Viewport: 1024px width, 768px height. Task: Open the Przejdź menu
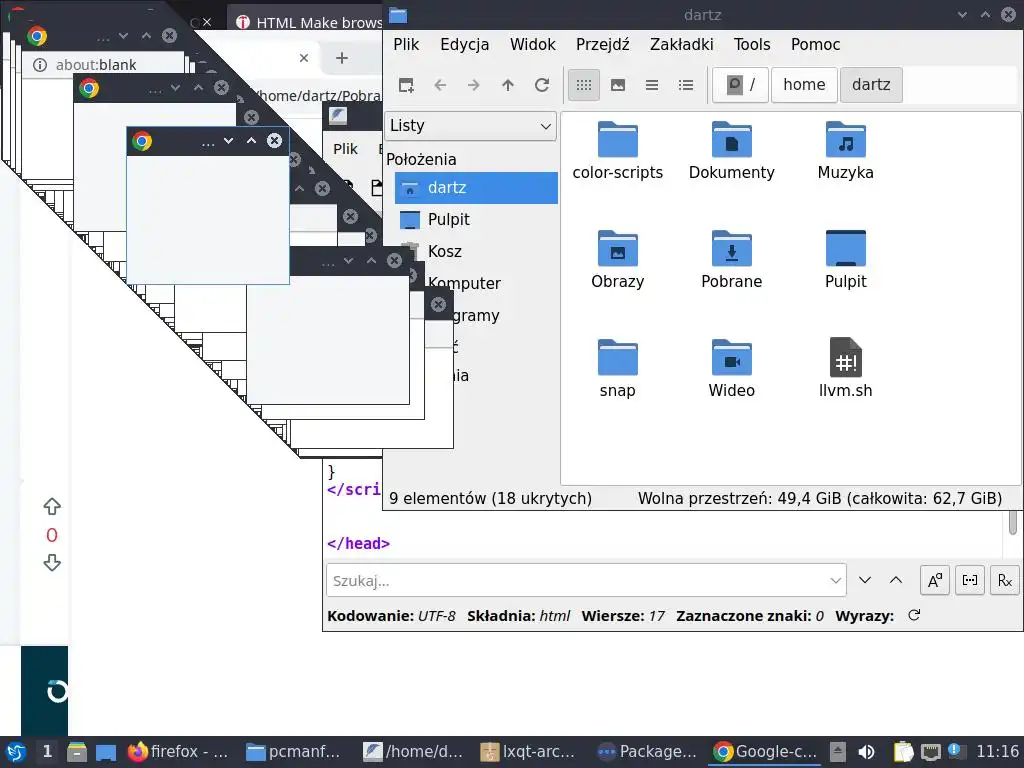[603, 44]
